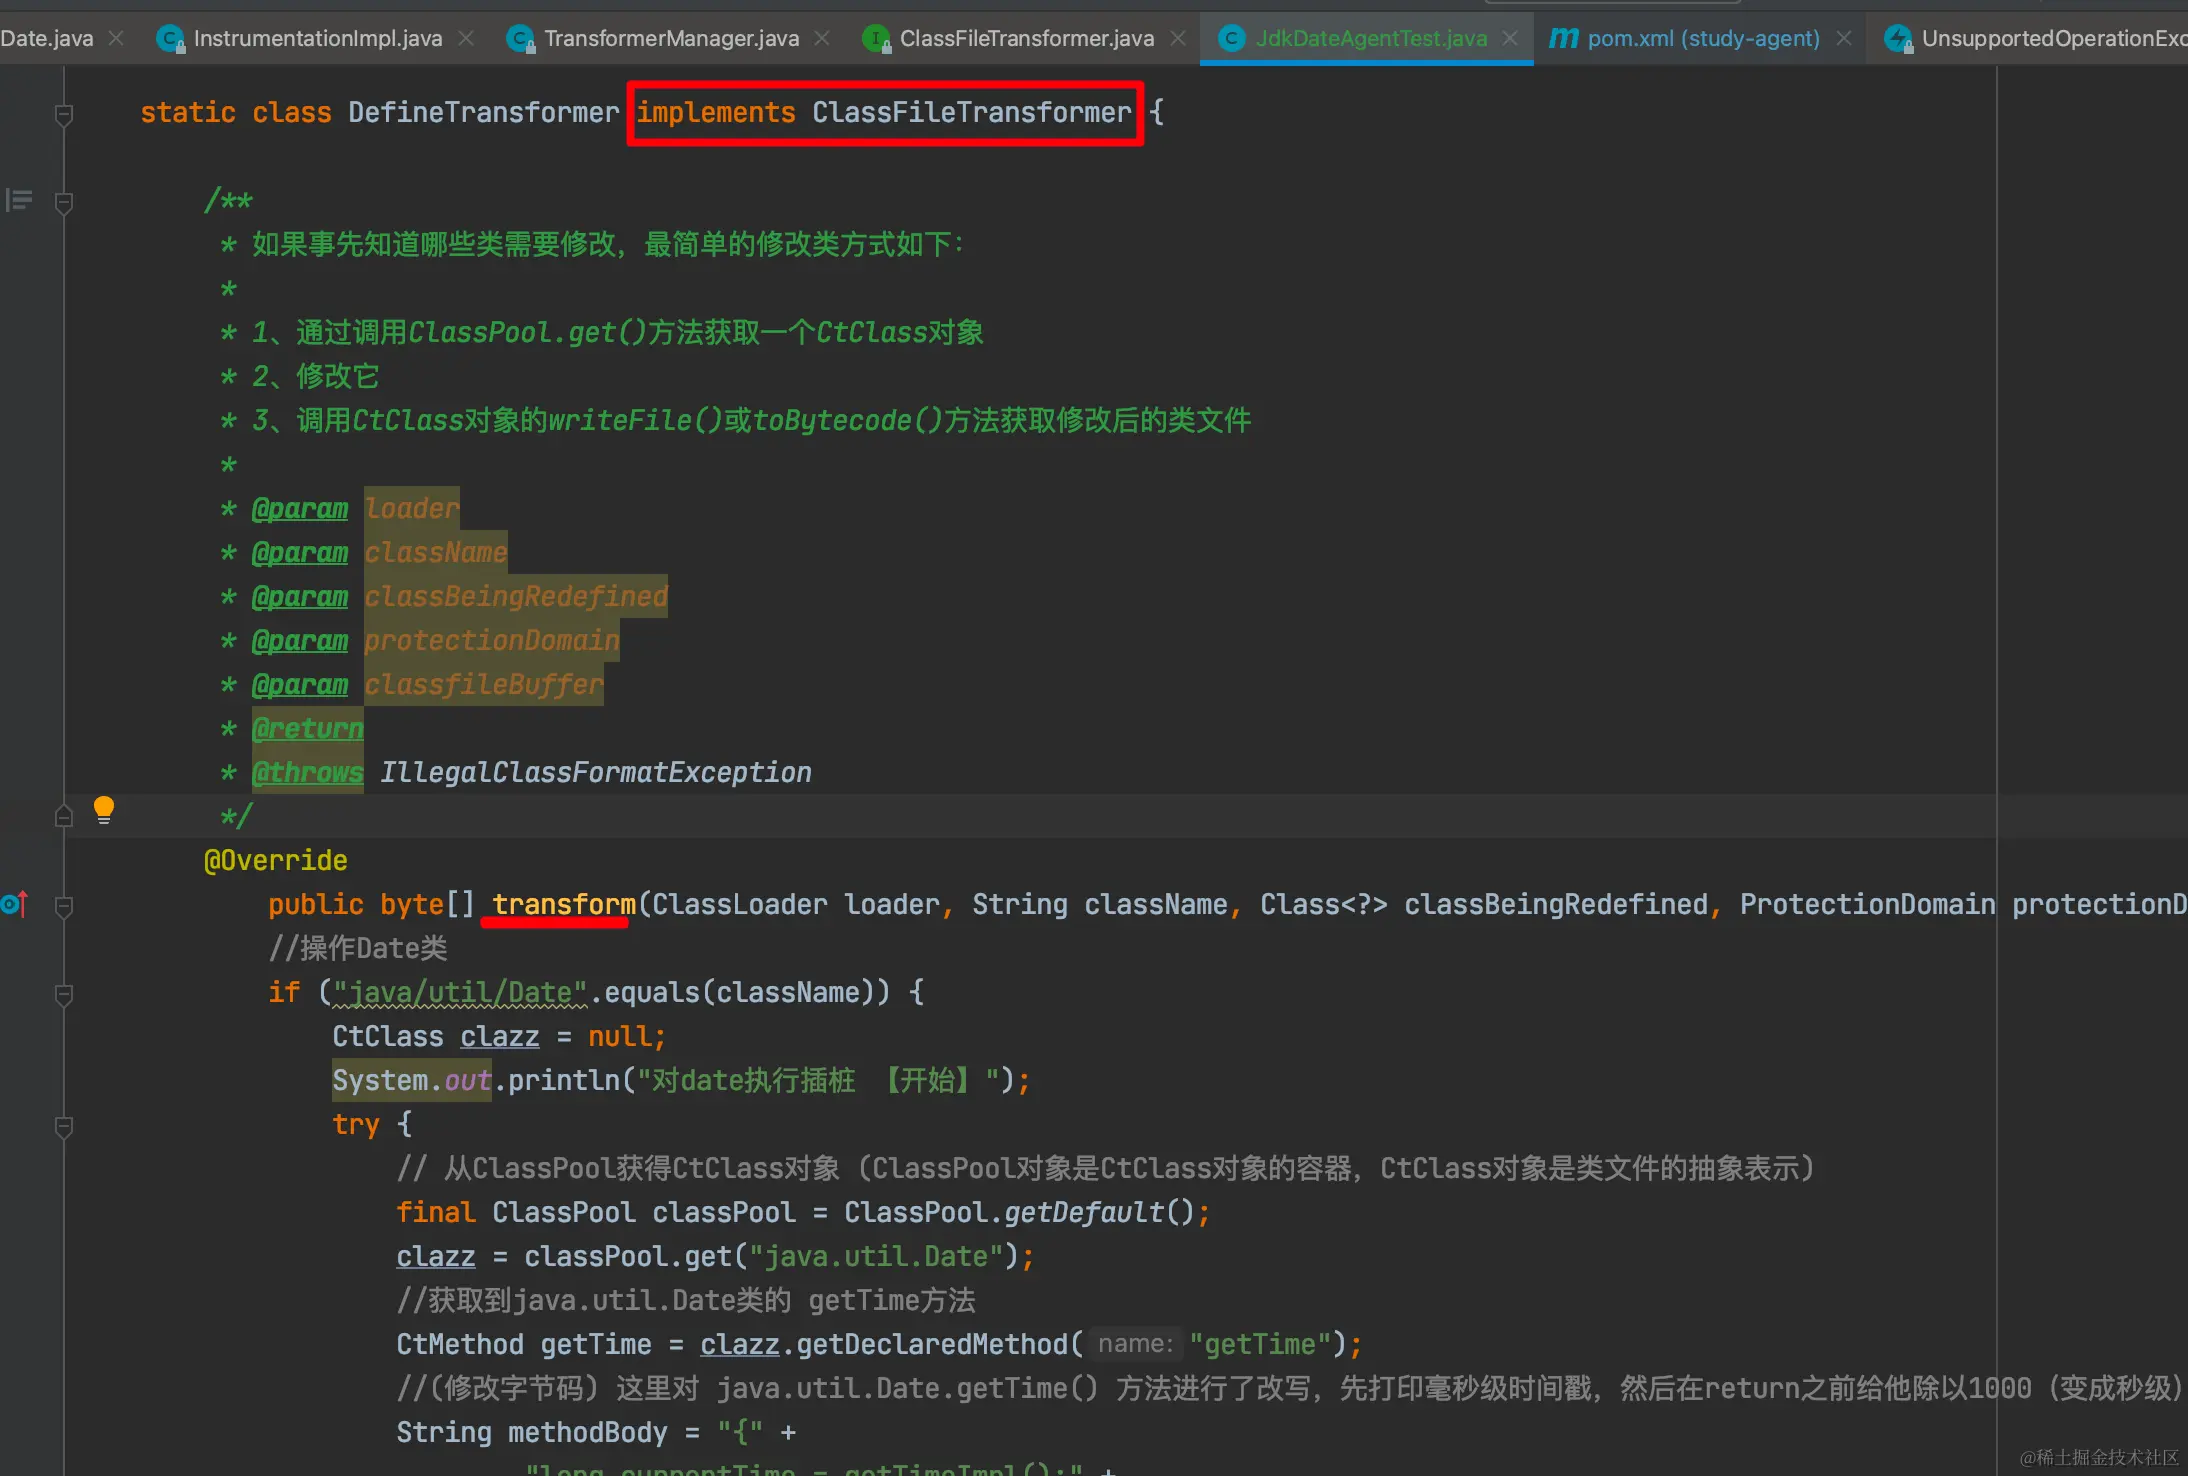The image size is (2188, 1476).
Task: Close the pom.xml (study-agent) tab
Action: pos(1844,38)
